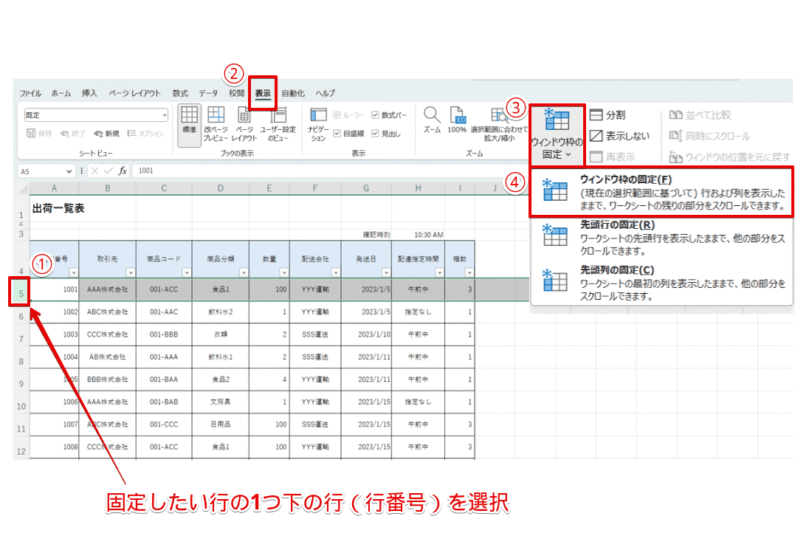The width and height of the screenshot is (812, 553).
Task: Toggle the ルーラー ruler checkbox
Action: click(337, 115)
